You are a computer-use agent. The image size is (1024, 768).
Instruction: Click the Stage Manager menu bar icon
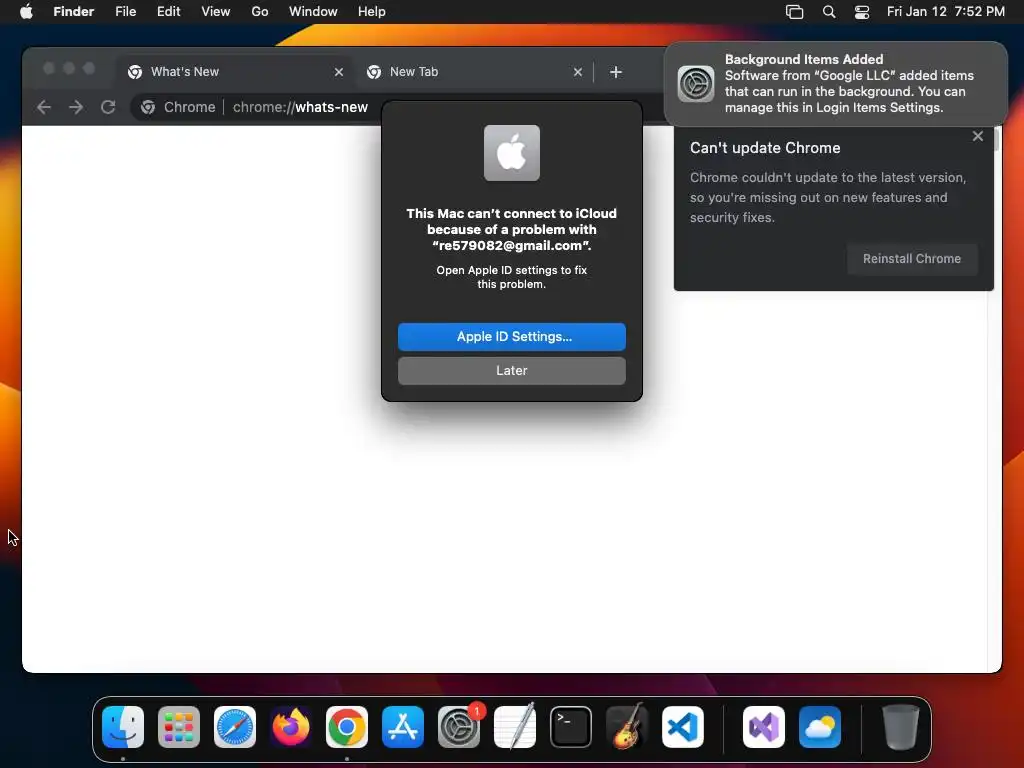click(x=795, y=12)
